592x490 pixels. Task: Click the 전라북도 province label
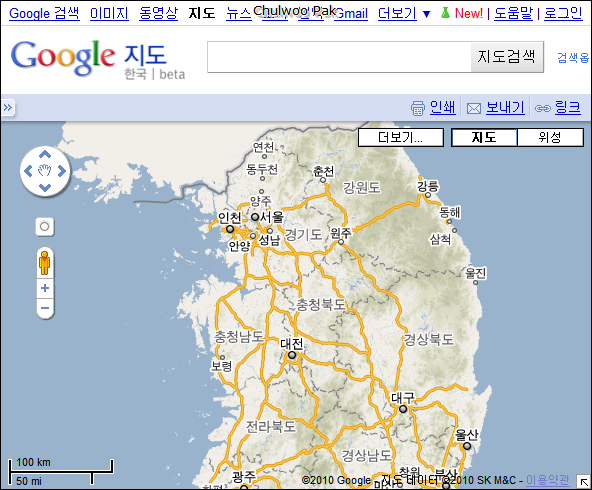pyautogui.click(x=271, y=427)
